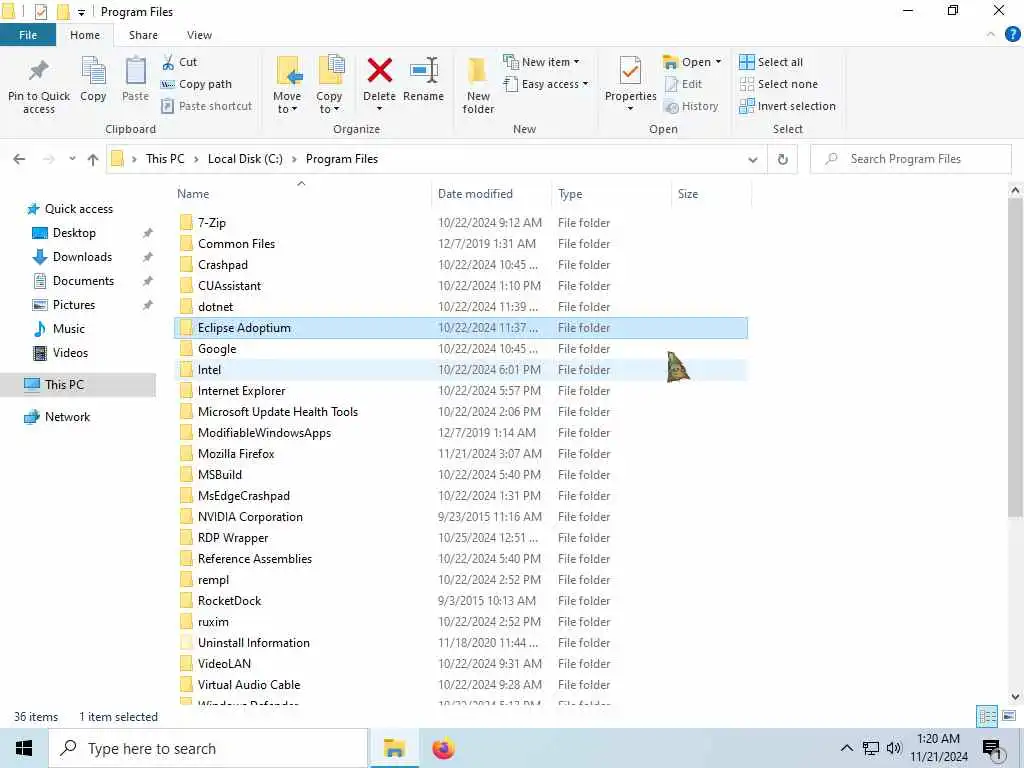Refresh the Program Files folder

[782, 159]
